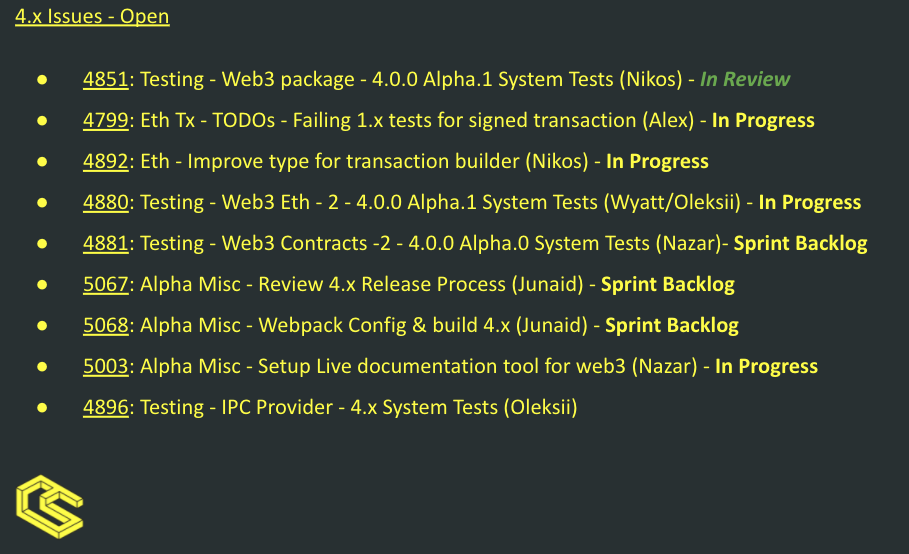The width and height of the screenshot is (909, 554).
Task: Click the ChainSafe logo icon
Action: tap(49, 509)
